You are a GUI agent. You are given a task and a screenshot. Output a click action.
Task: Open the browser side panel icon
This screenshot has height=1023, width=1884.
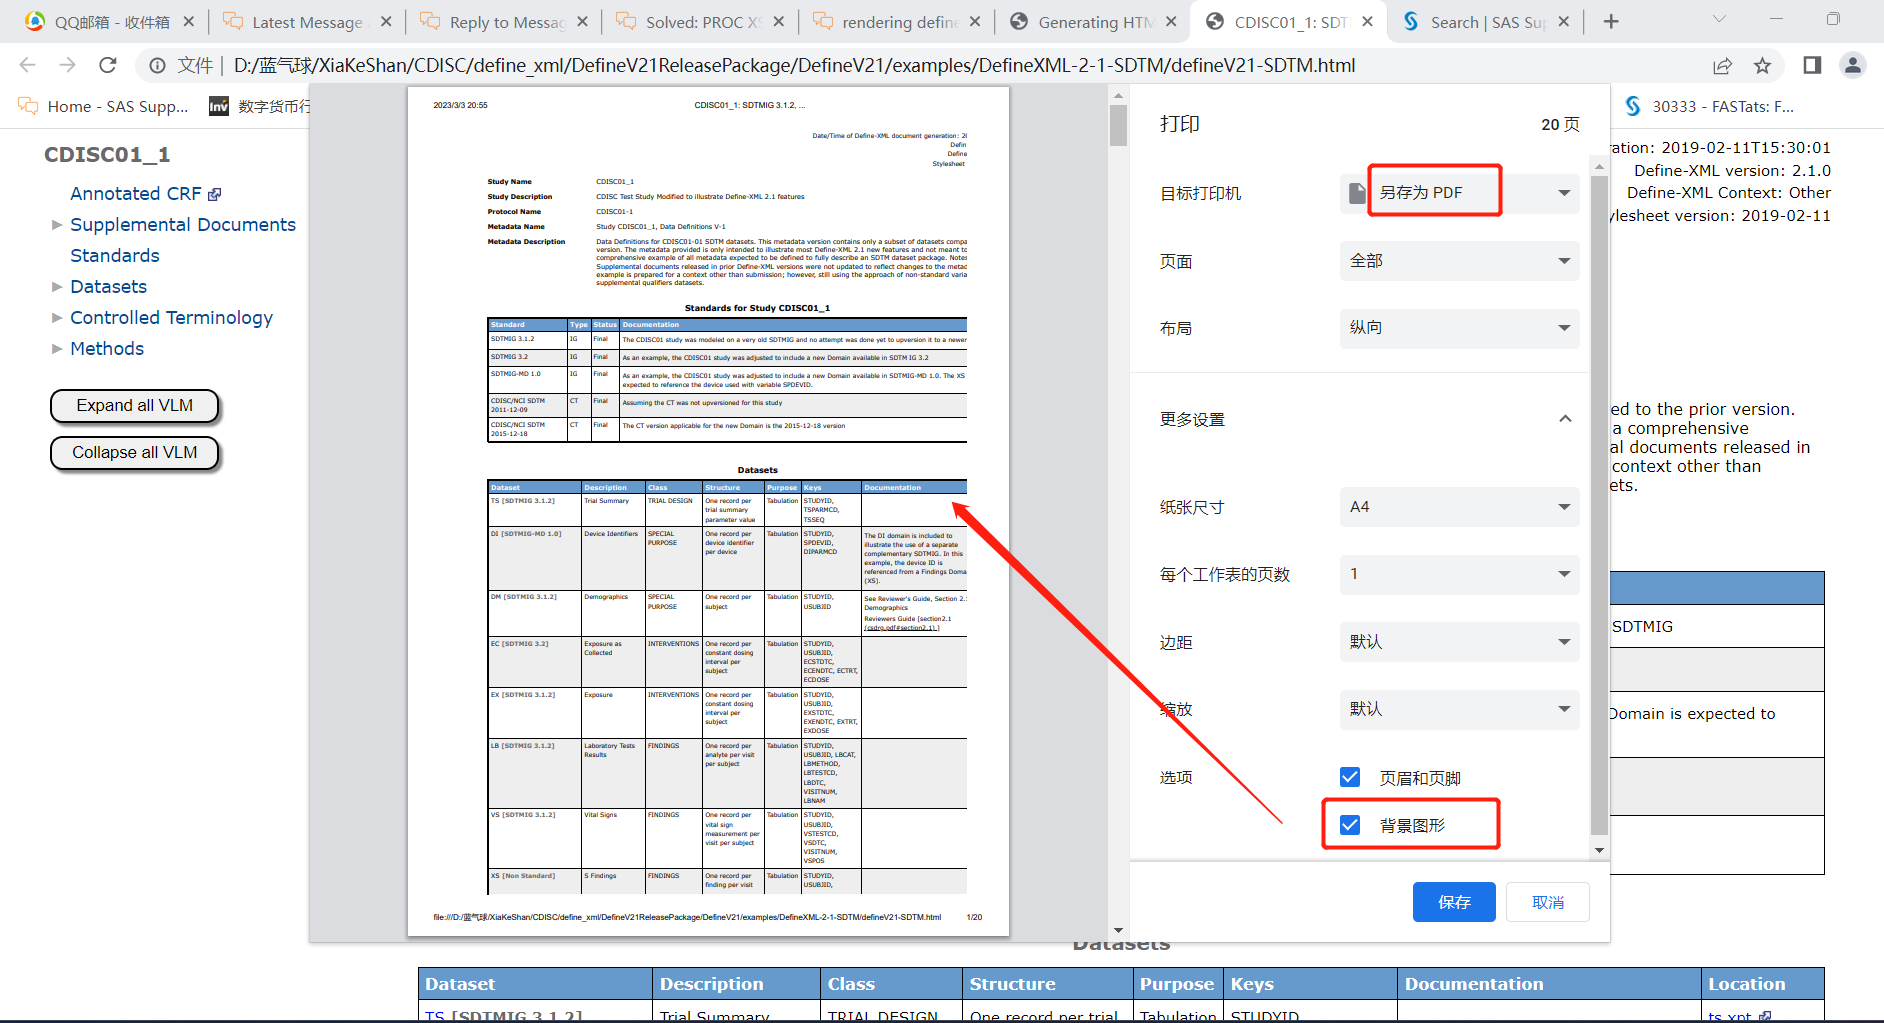[x=1810, y=65]
